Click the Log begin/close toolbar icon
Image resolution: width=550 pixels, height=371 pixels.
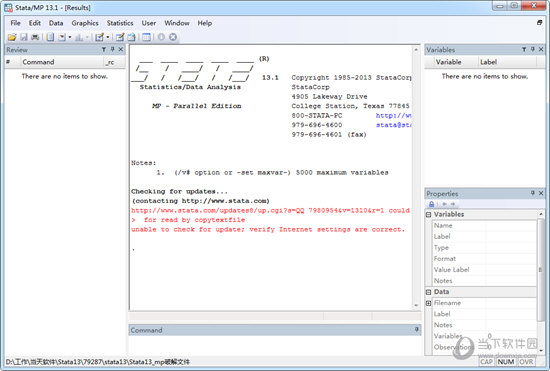pos(50,37)
